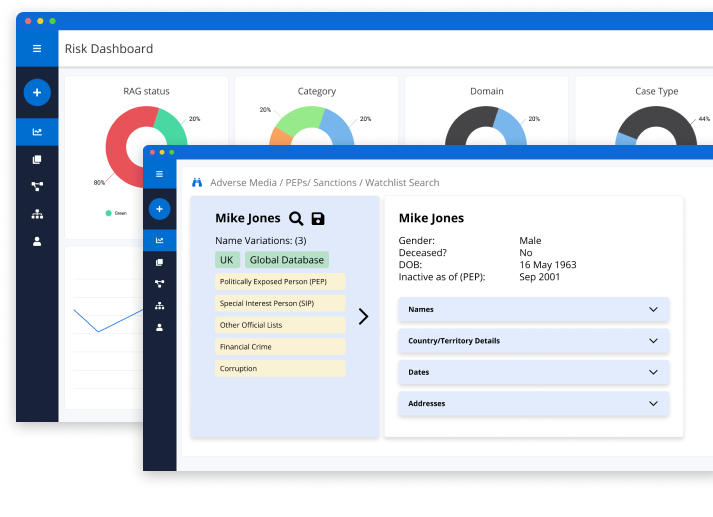Expand Country/Territory Details section

pyautogui.click(x=533, y=341)
